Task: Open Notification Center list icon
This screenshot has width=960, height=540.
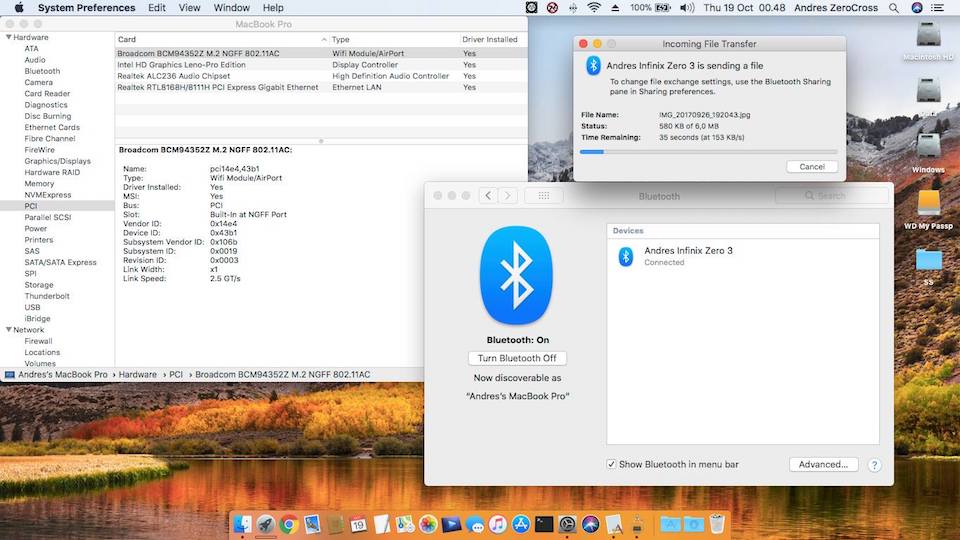Action: pyautogui.click(x=937, y=8)
